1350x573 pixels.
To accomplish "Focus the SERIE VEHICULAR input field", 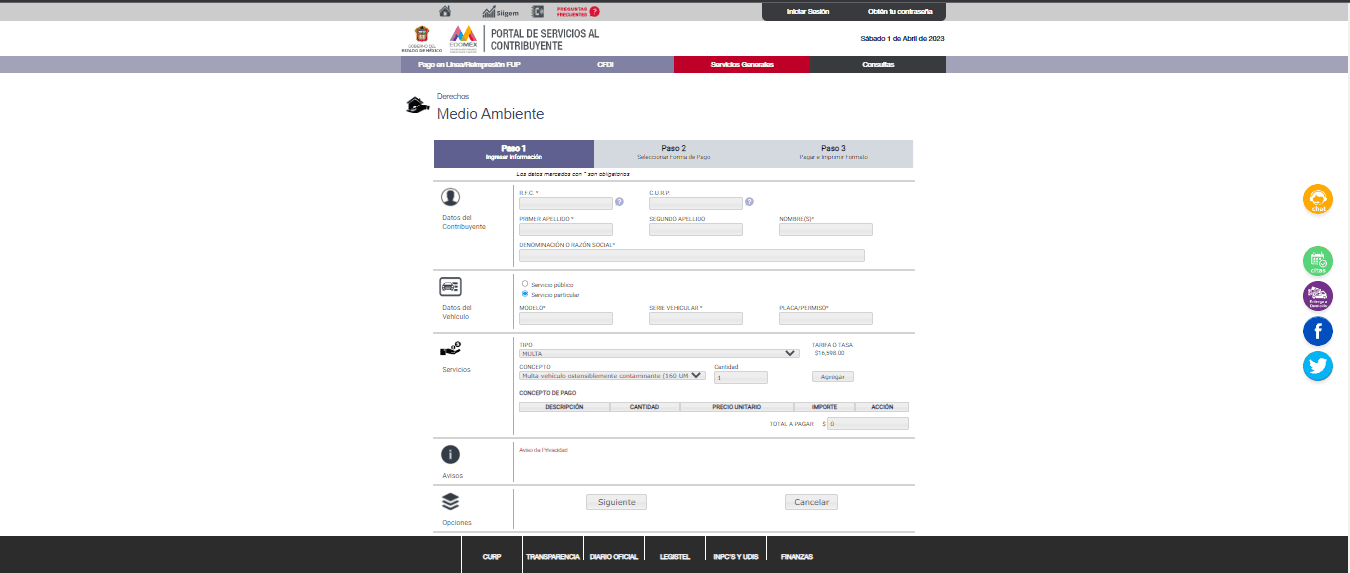I will click(x=696, y=319).
